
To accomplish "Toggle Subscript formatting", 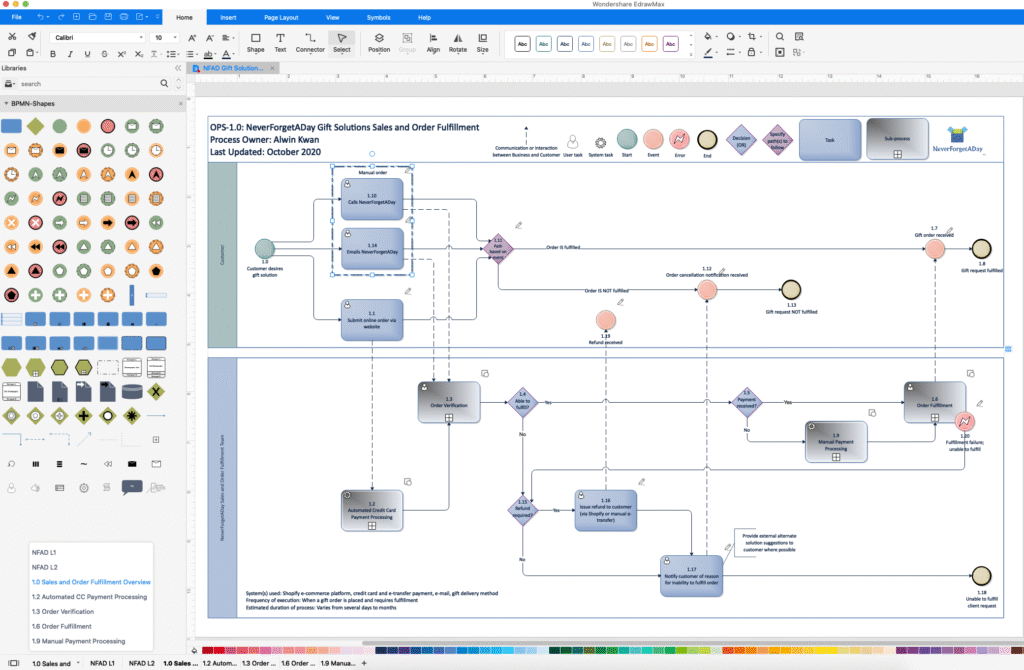I will coord(138,54).
